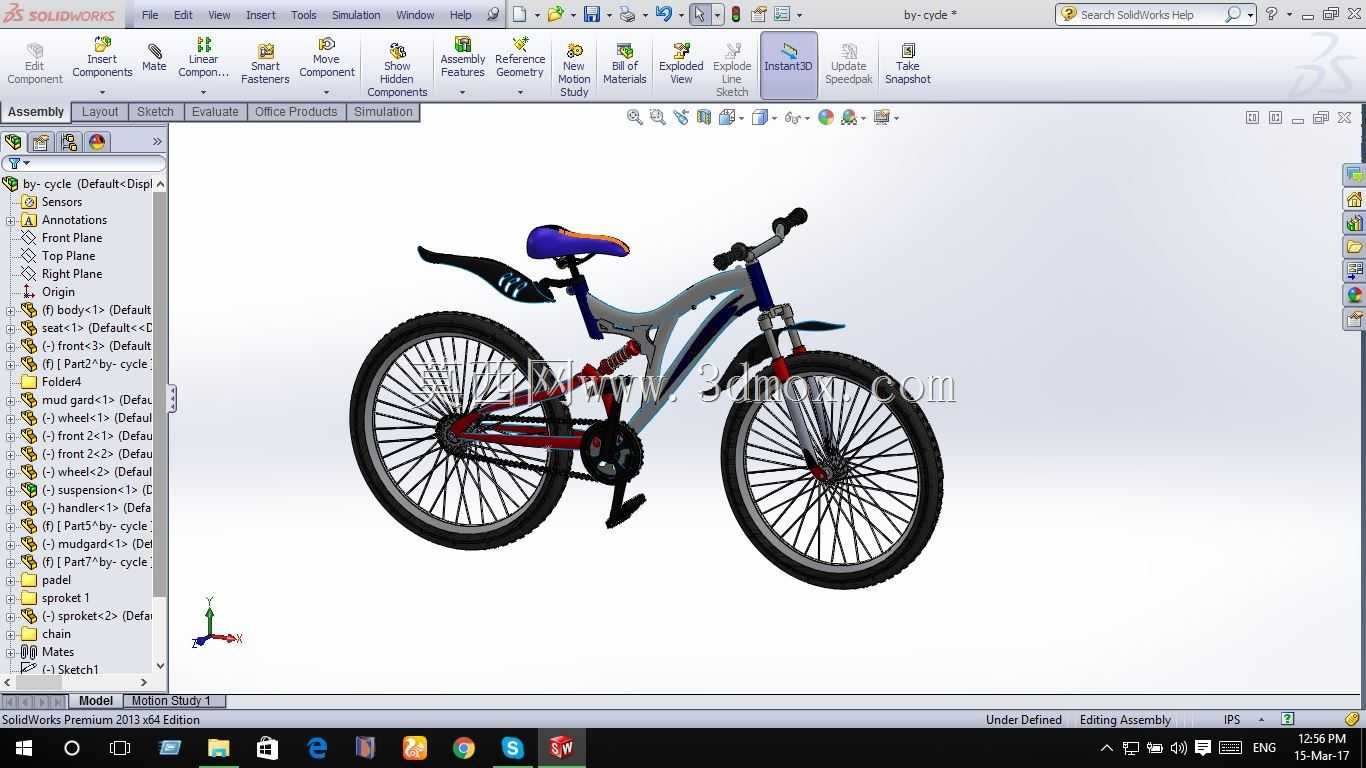Switch to the Motion Study 1 tab

(171, 701)
